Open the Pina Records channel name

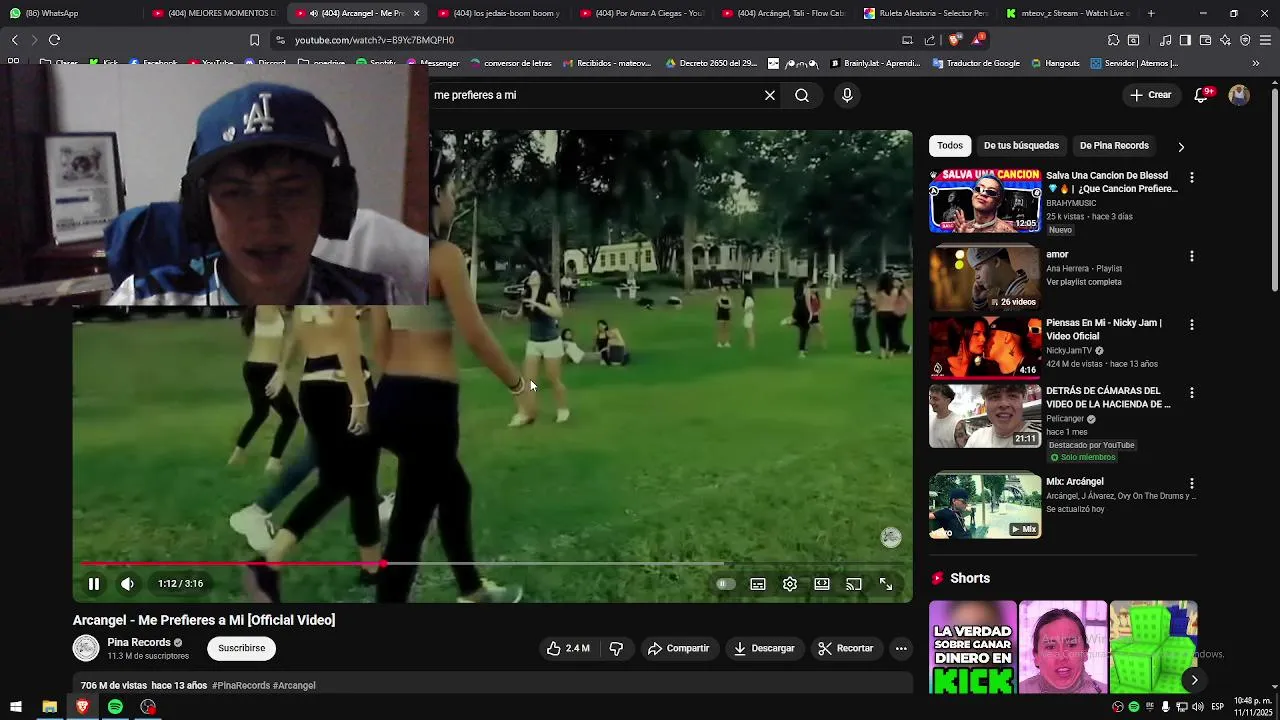(139, 643)
